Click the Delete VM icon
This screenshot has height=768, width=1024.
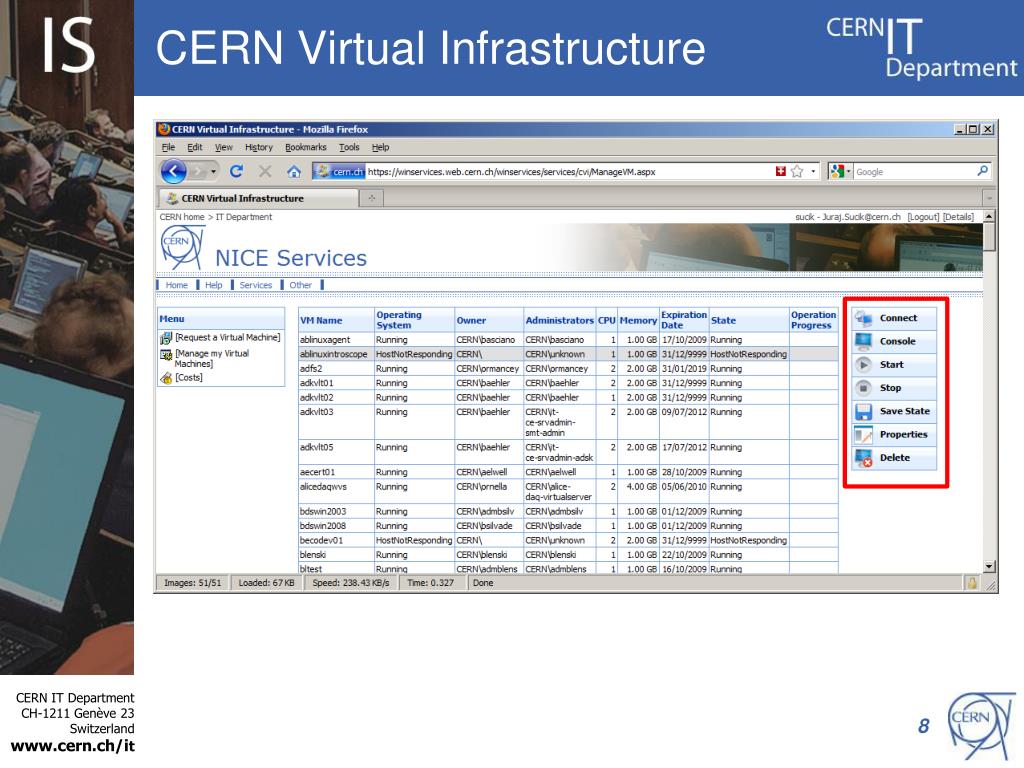click(863, 458)
